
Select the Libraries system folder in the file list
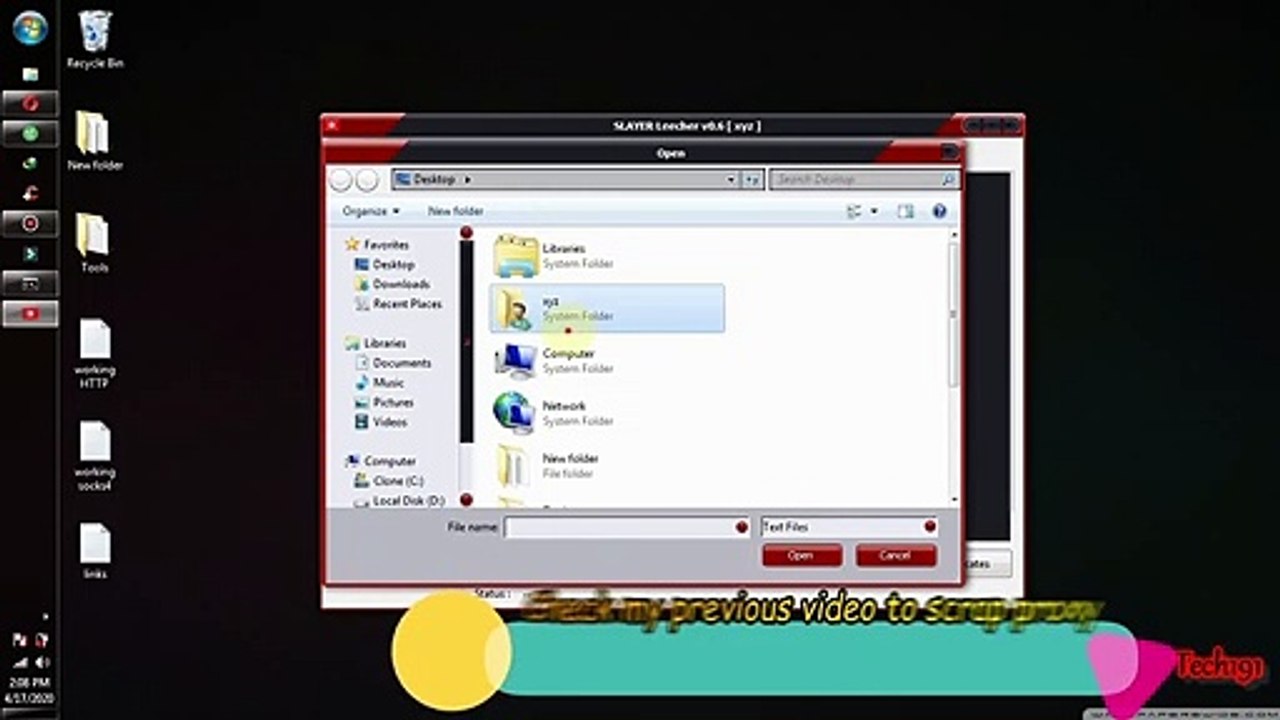point(606,256)
